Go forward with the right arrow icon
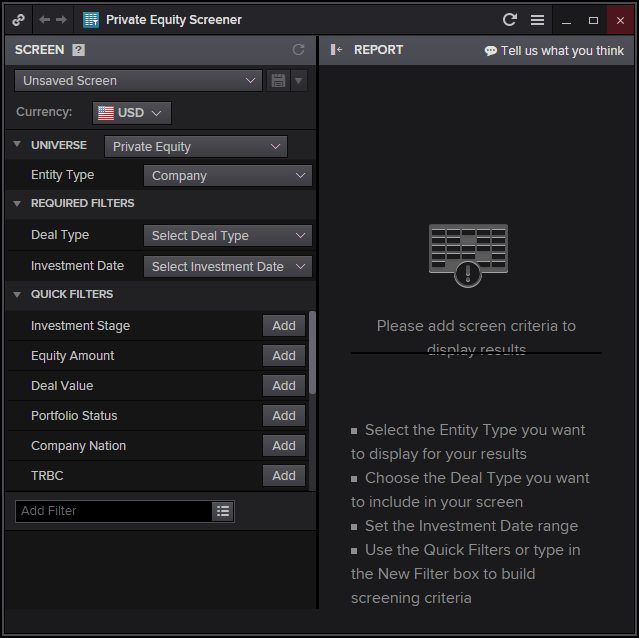The height and width of the screenshot is (638, 639). pyautogui.click(x=61, y=19)
